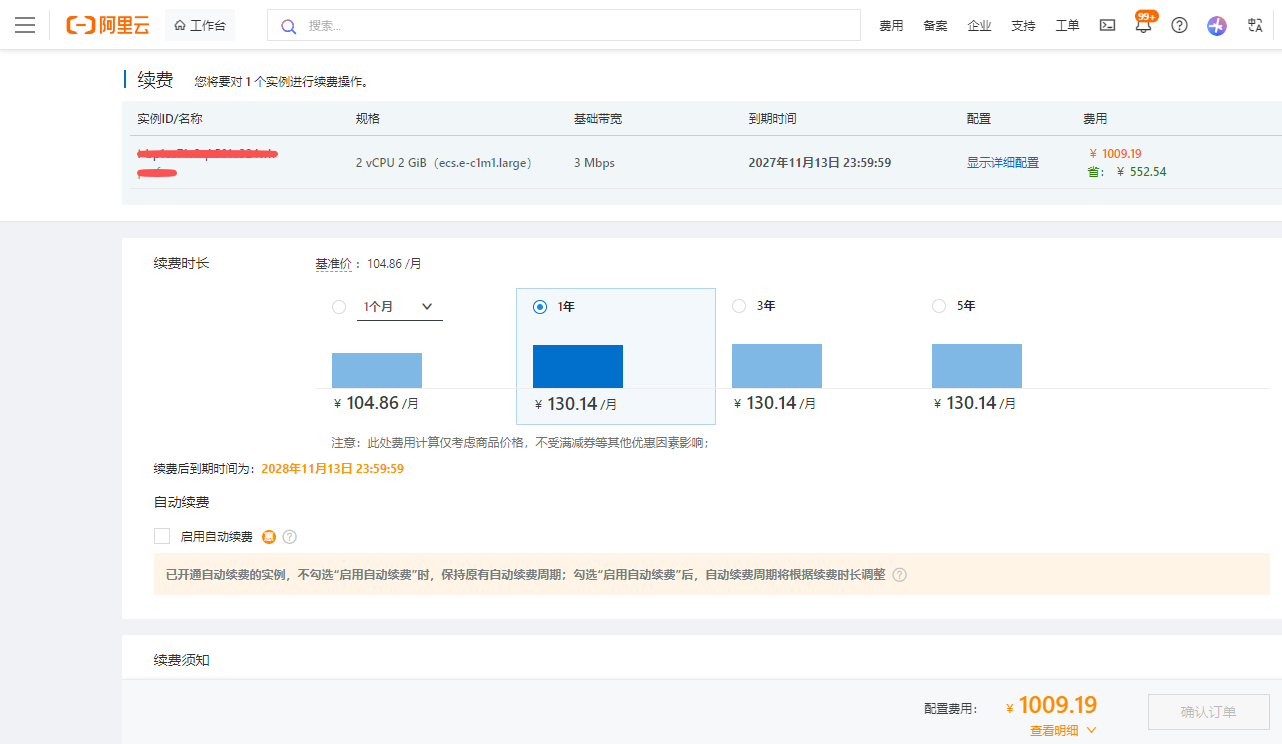Click the help question mark icon in header
Viewport: 1282px width, 744px height.
[1179, 25]
